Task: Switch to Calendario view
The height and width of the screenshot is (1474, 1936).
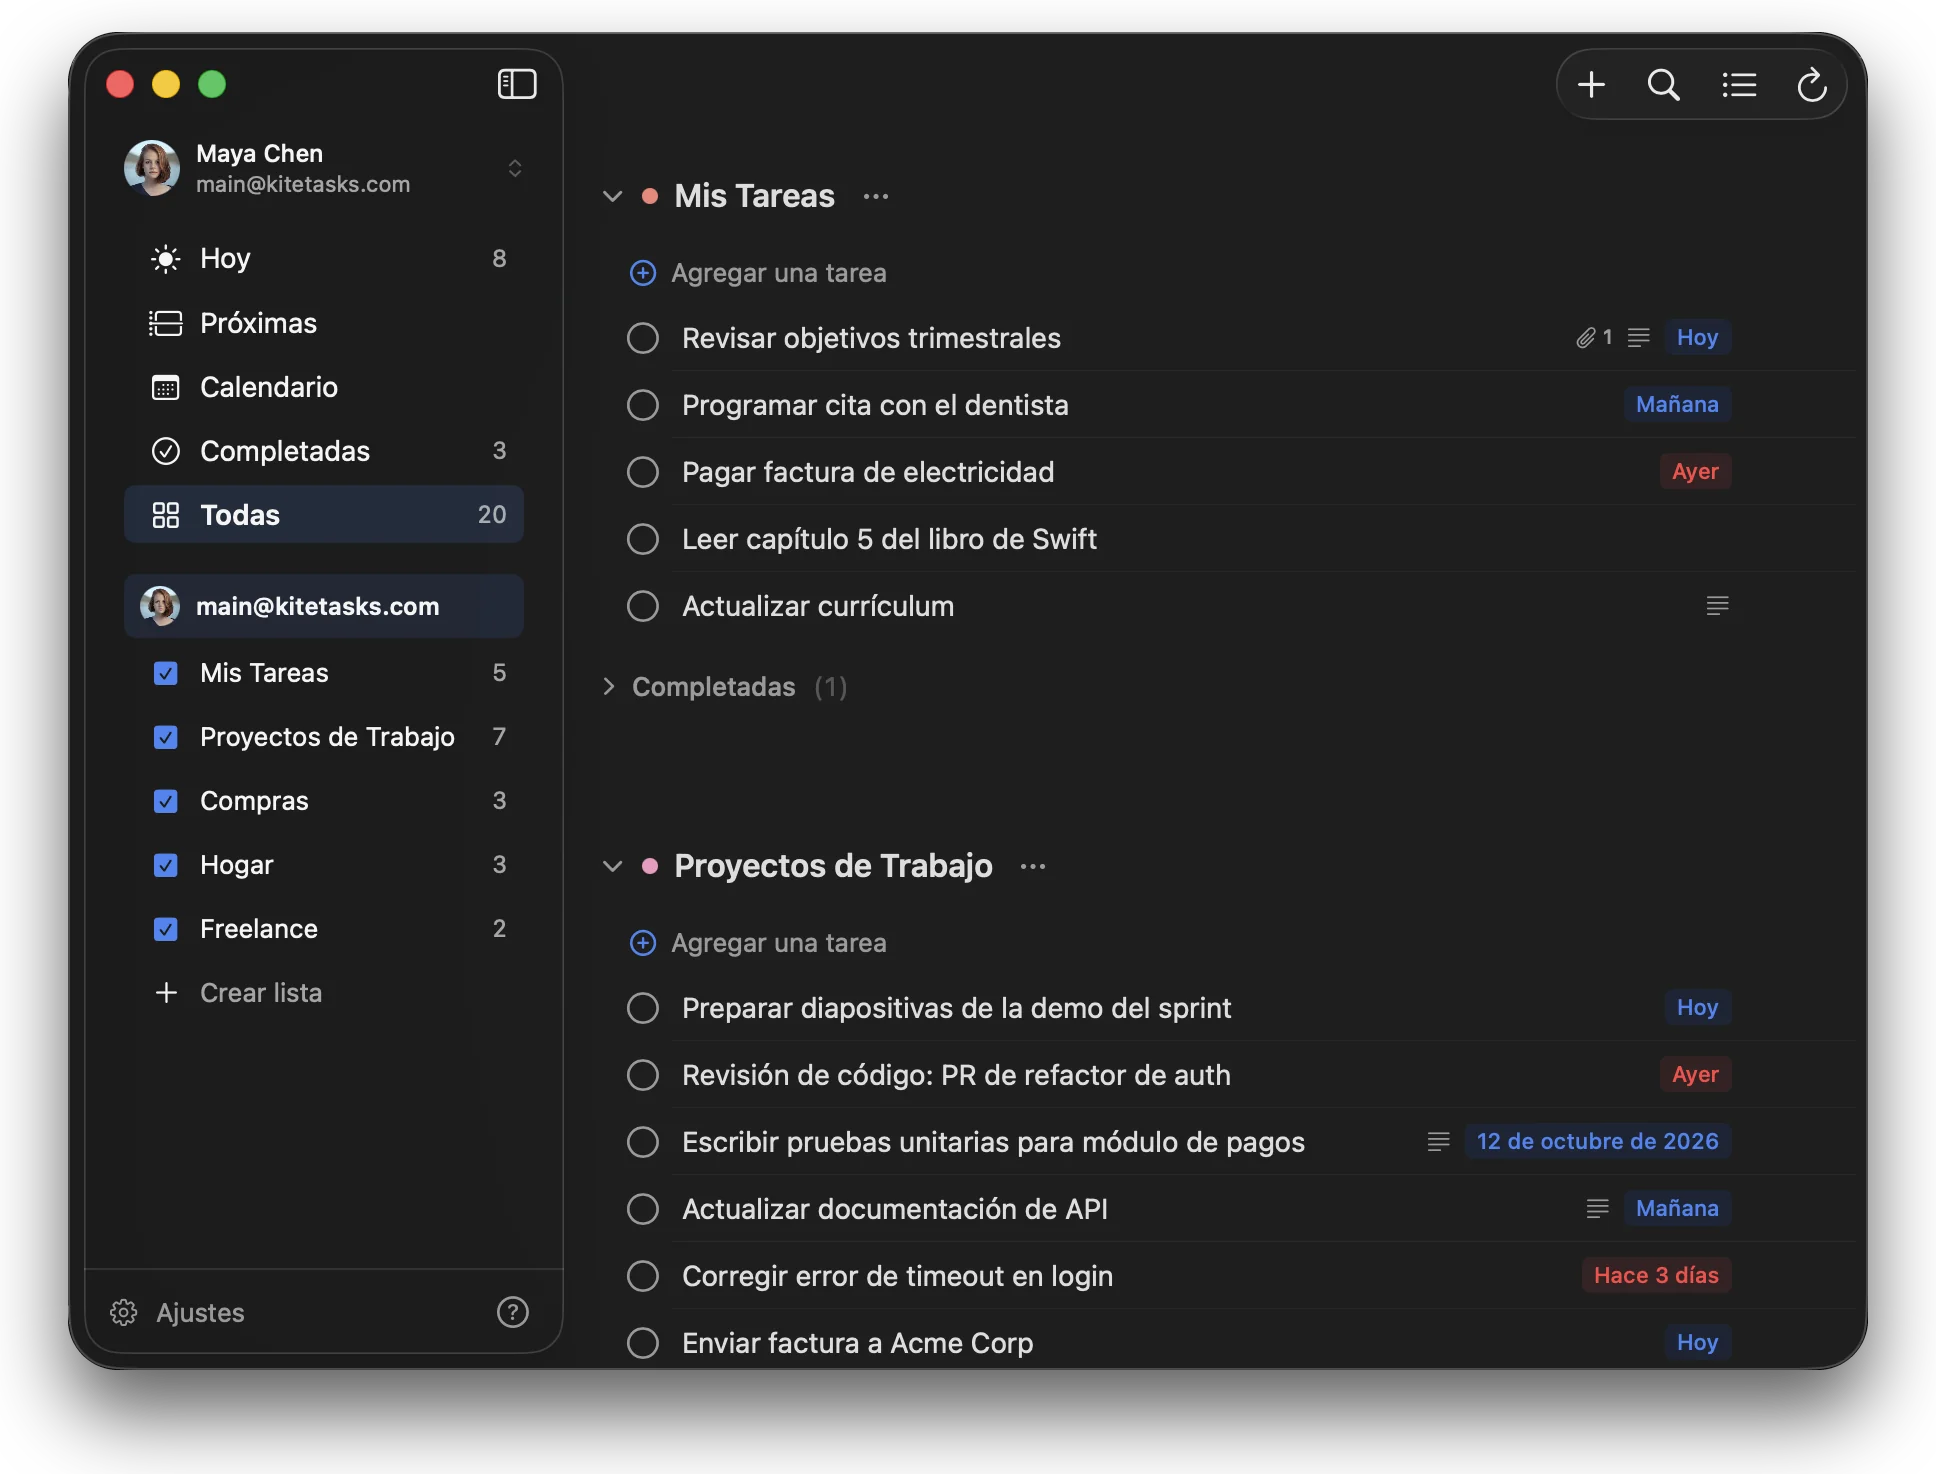Action: (324, 387)
